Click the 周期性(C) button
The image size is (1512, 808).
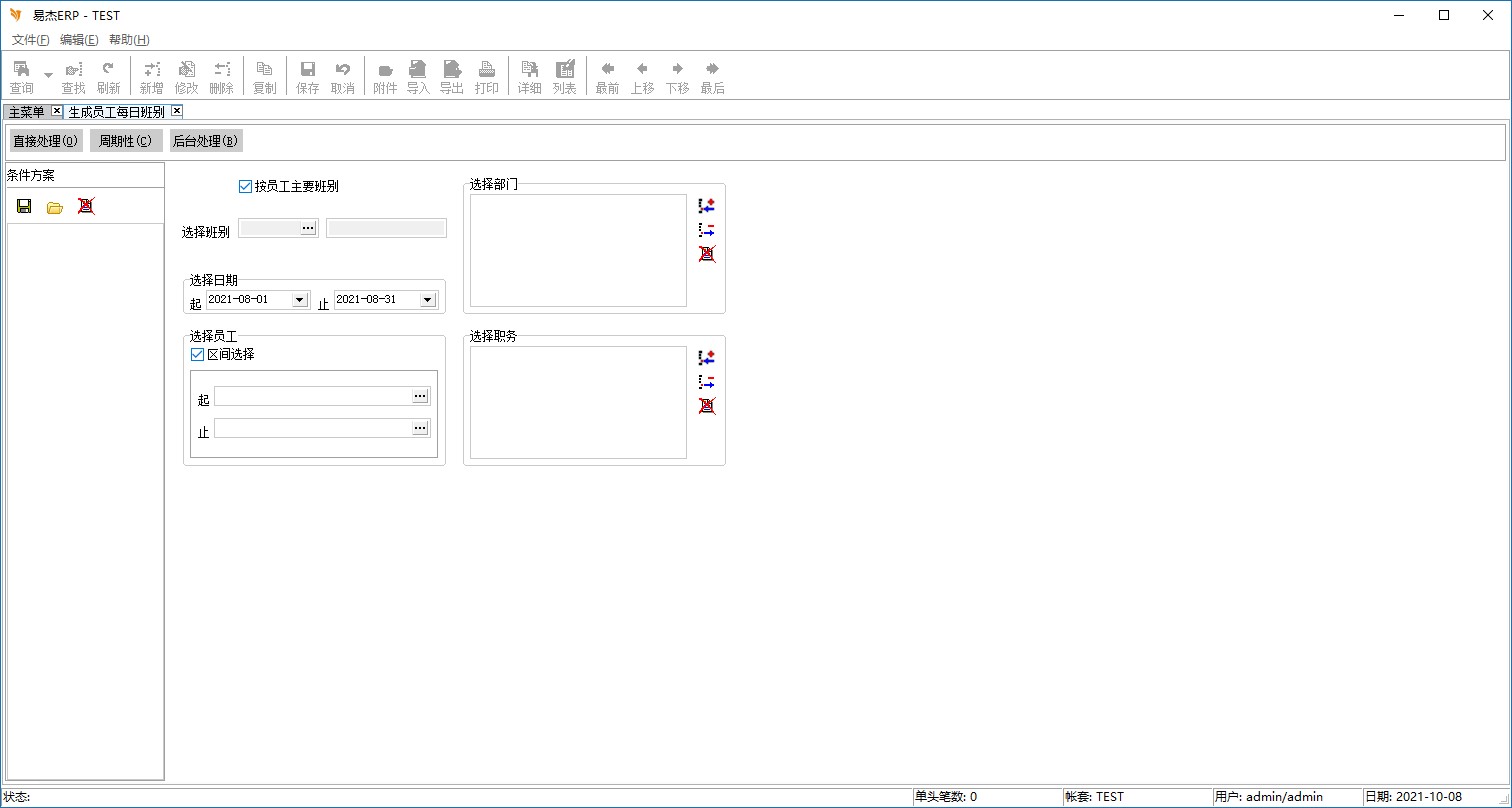coord(126,141)
